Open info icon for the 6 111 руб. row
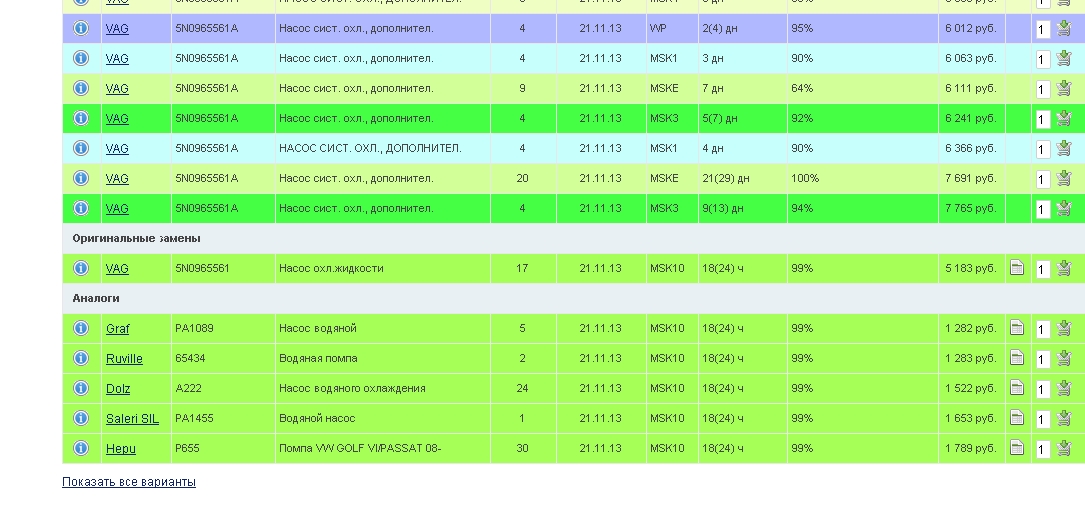 [x=81, y=88]
